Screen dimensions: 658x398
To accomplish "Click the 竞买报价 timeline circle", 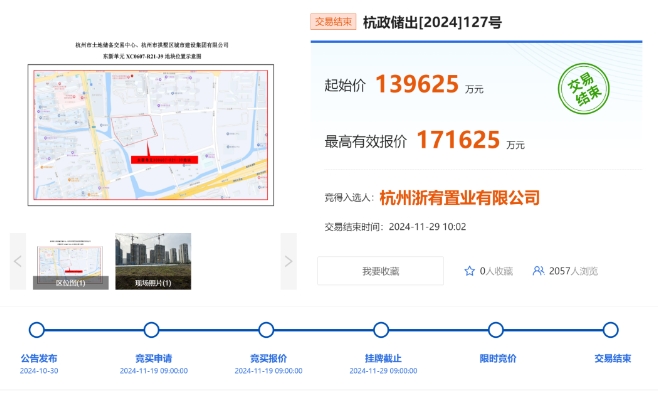I will point(266,330).
